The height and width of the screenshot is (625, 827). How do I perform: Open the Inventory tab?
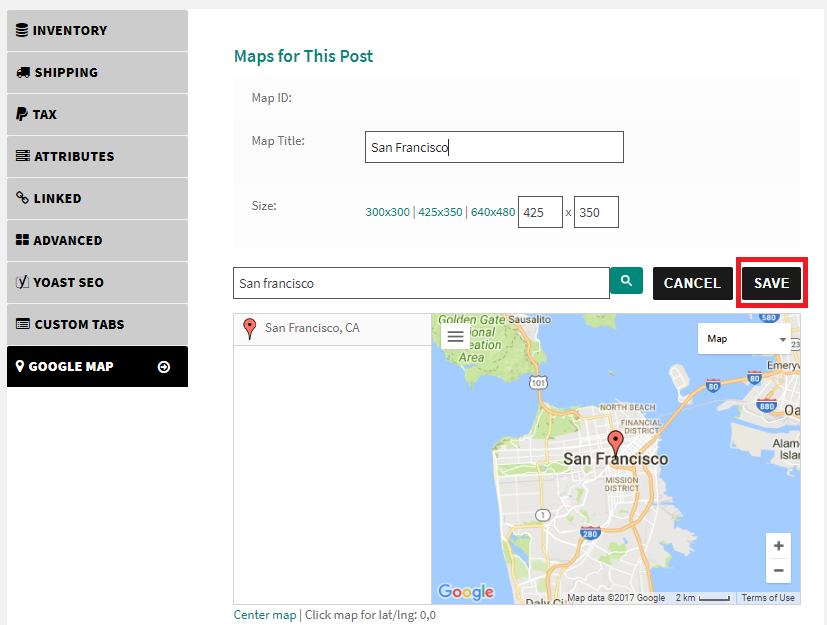coord(97,31)
